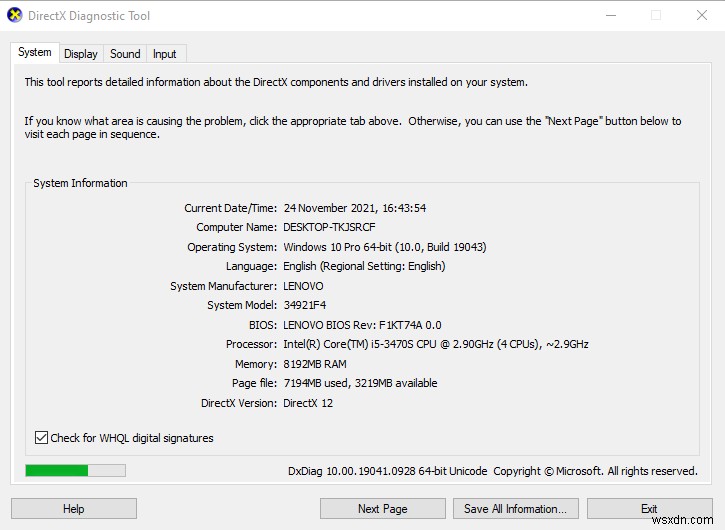
Task: Click the DxDiag 10.00.19041.0928 version text
Action: pyautogui.click(x=387, y=471)
